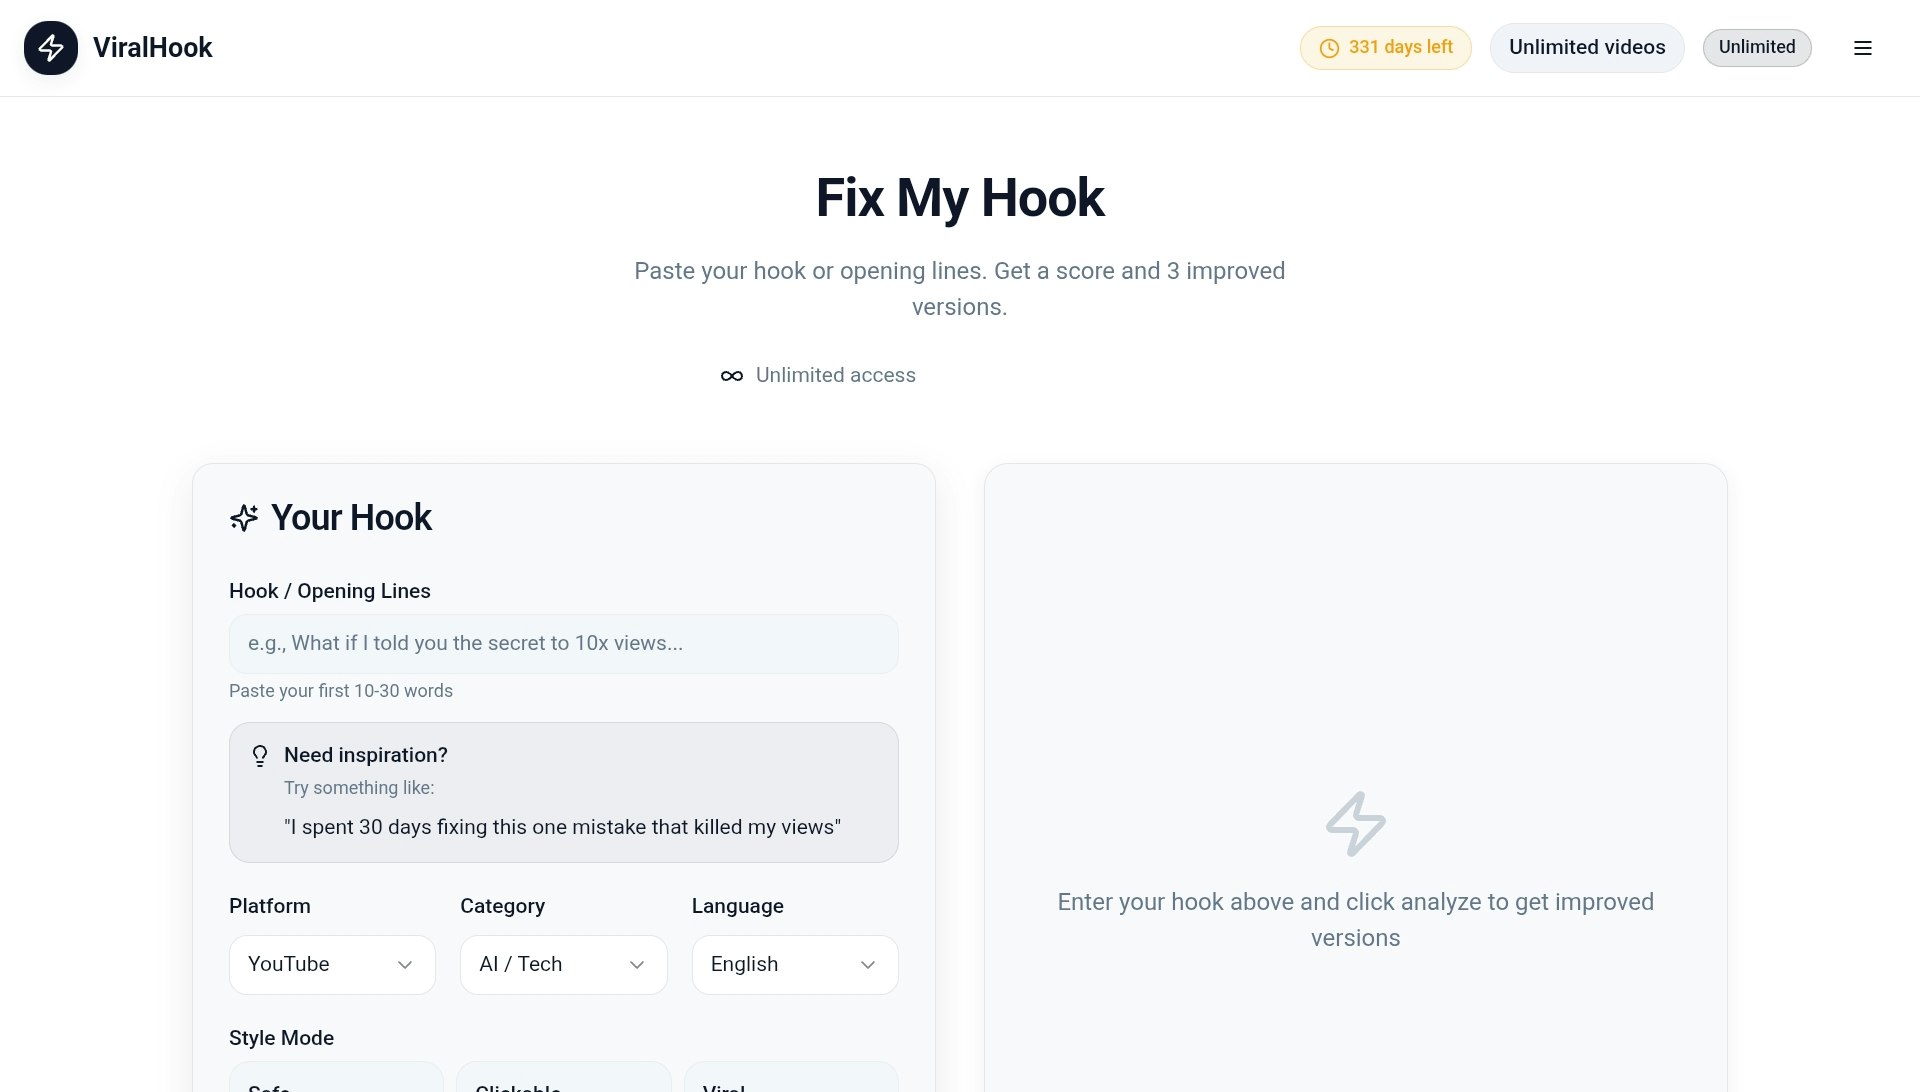Click the Unlimited videos badge
The width and height of the screenshot is (1920, 1092).
coord(1586,47)
